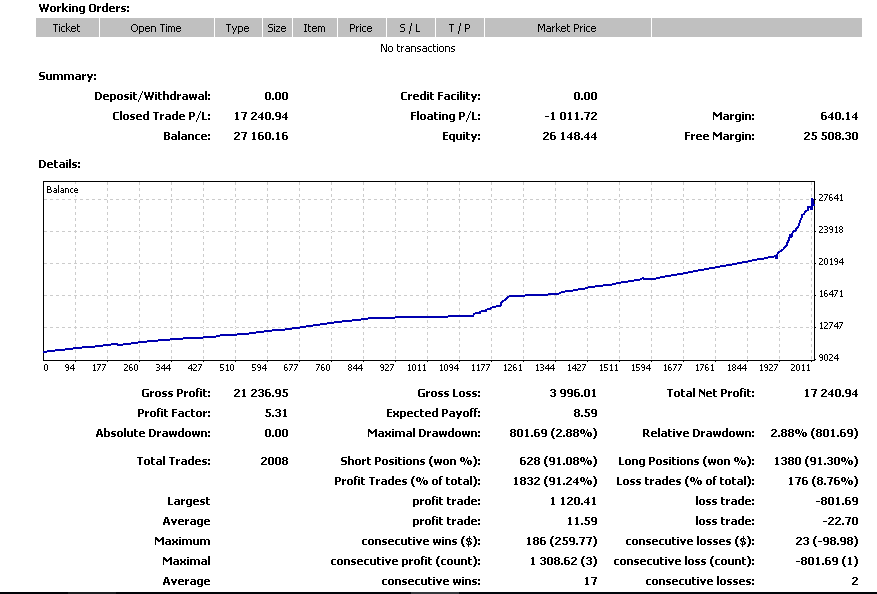
Task: Select the S / L column header
Action: pyautogui.click(x=410, y=28)
